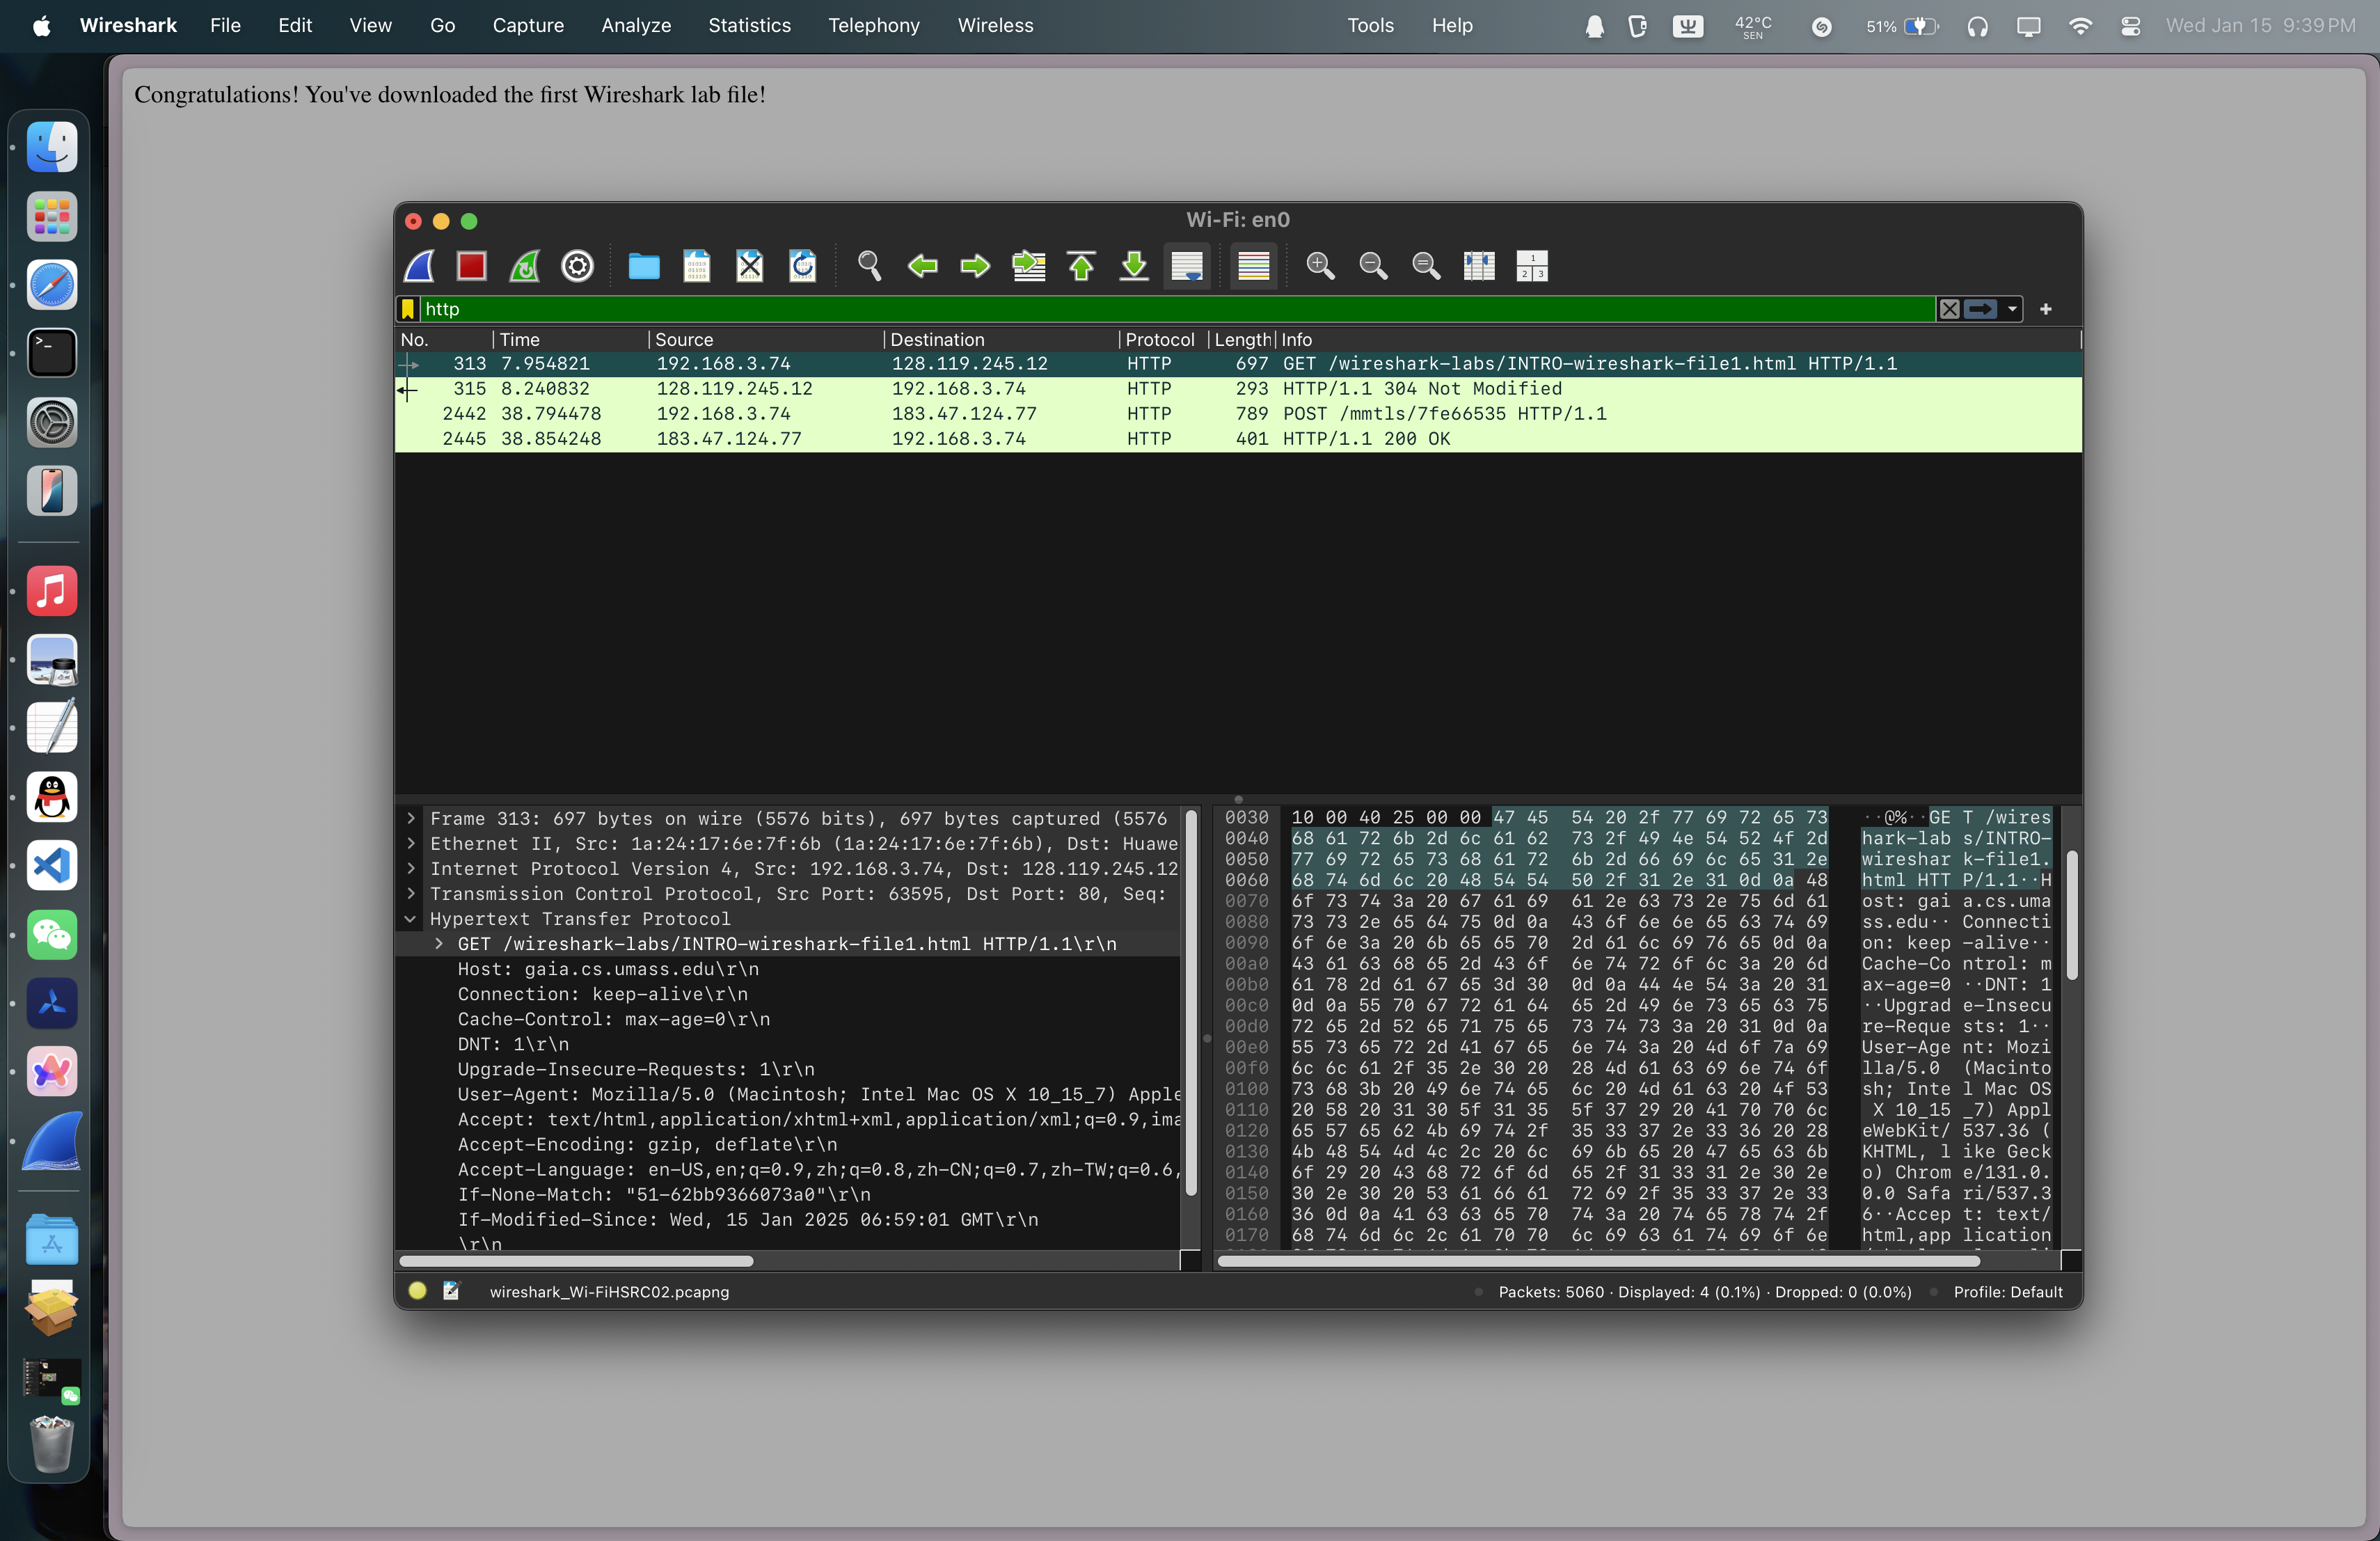The image size is (2380, 1541).
Task: Toggle packet list coloring rules
Action: [x=1253, y=266]
